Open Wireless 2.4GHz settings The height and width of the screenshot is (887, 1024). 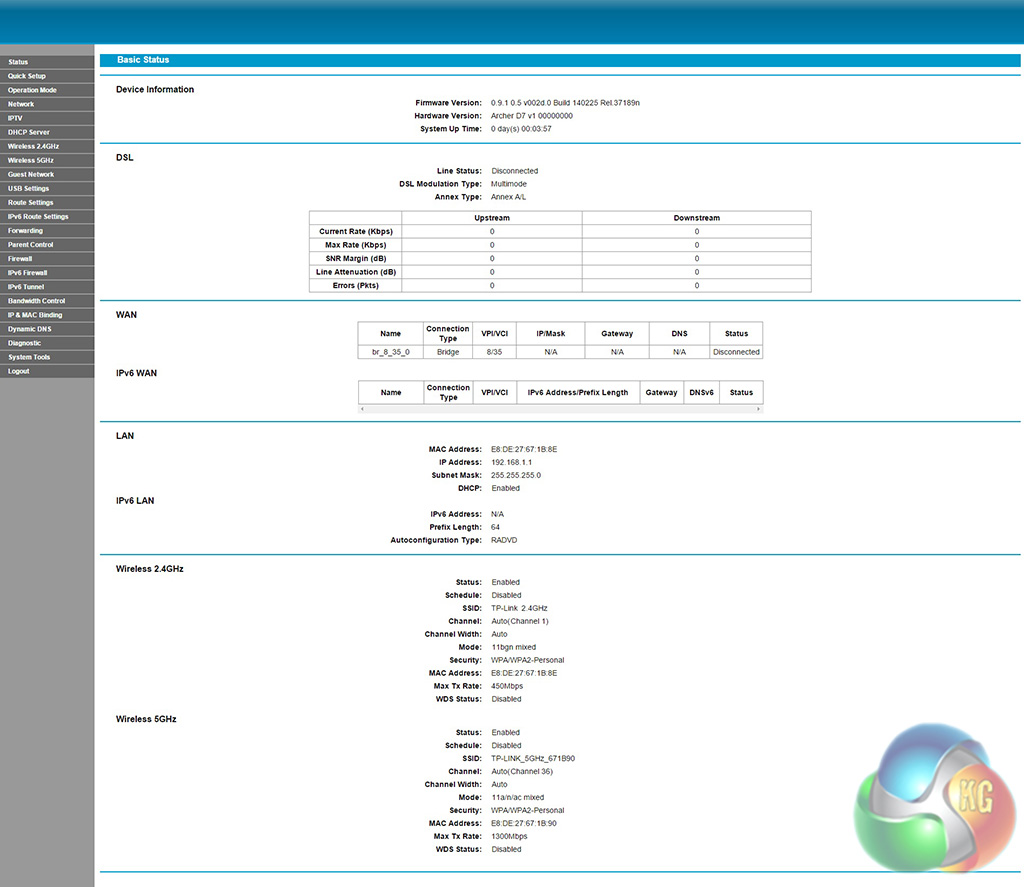click(x=33, y=146)
